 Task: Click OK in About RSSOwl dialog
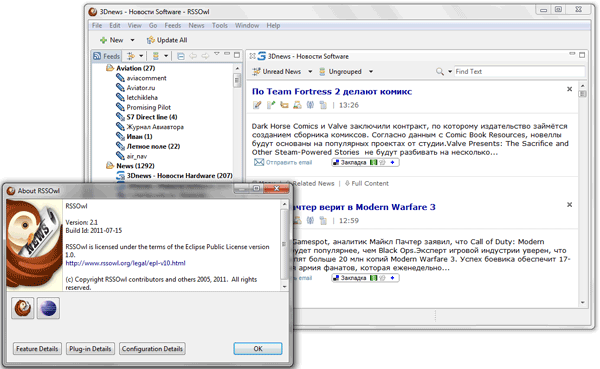point(258,349)
